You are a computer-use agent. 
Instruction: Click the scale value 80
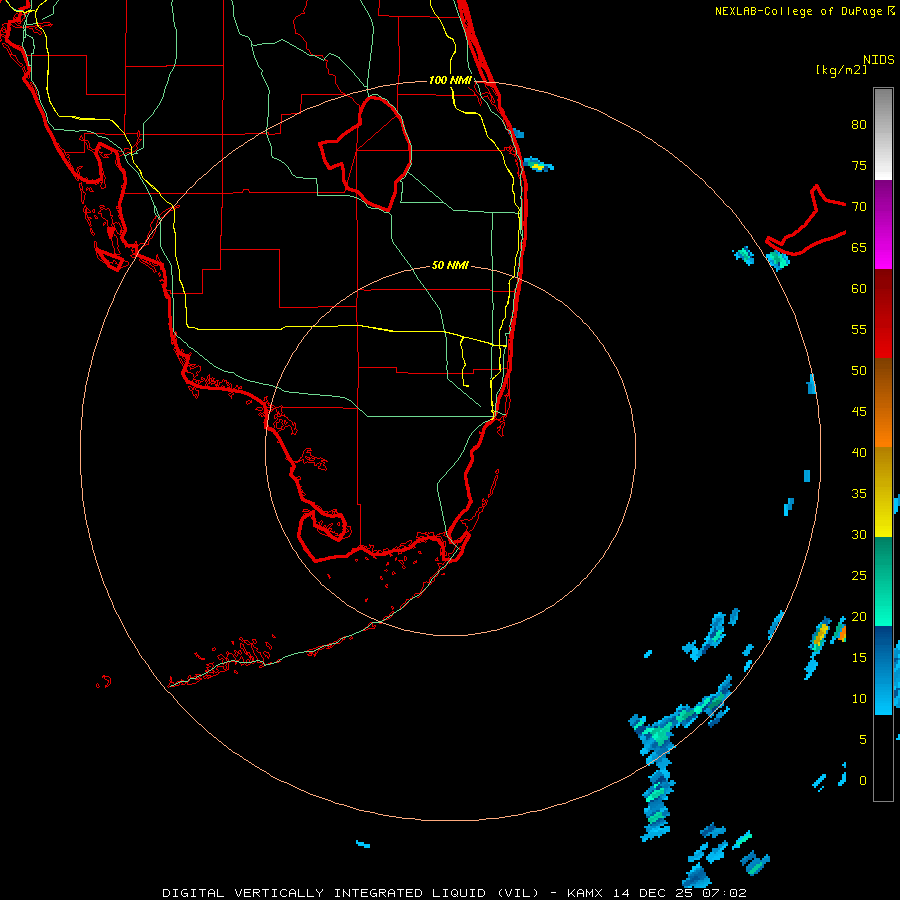(859, 125)
